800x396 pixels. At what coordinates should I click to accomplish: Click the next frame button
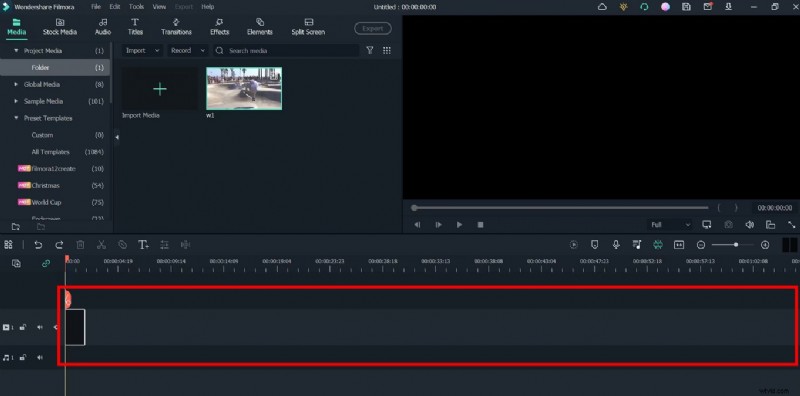438,225
